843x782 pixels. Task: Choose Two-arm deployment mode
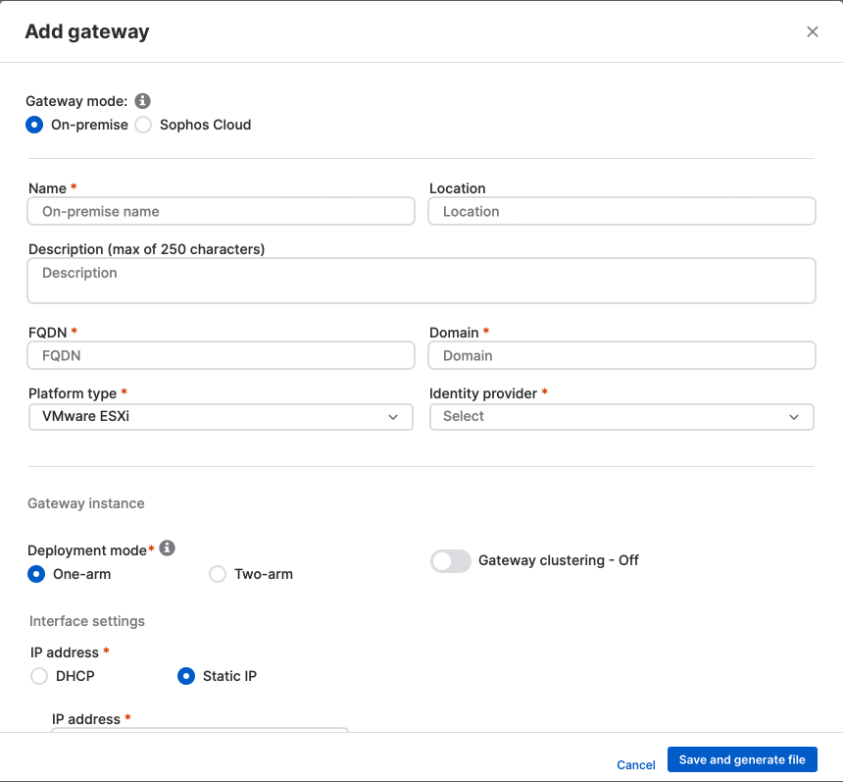pyautogui.click(x=217, y=574)
